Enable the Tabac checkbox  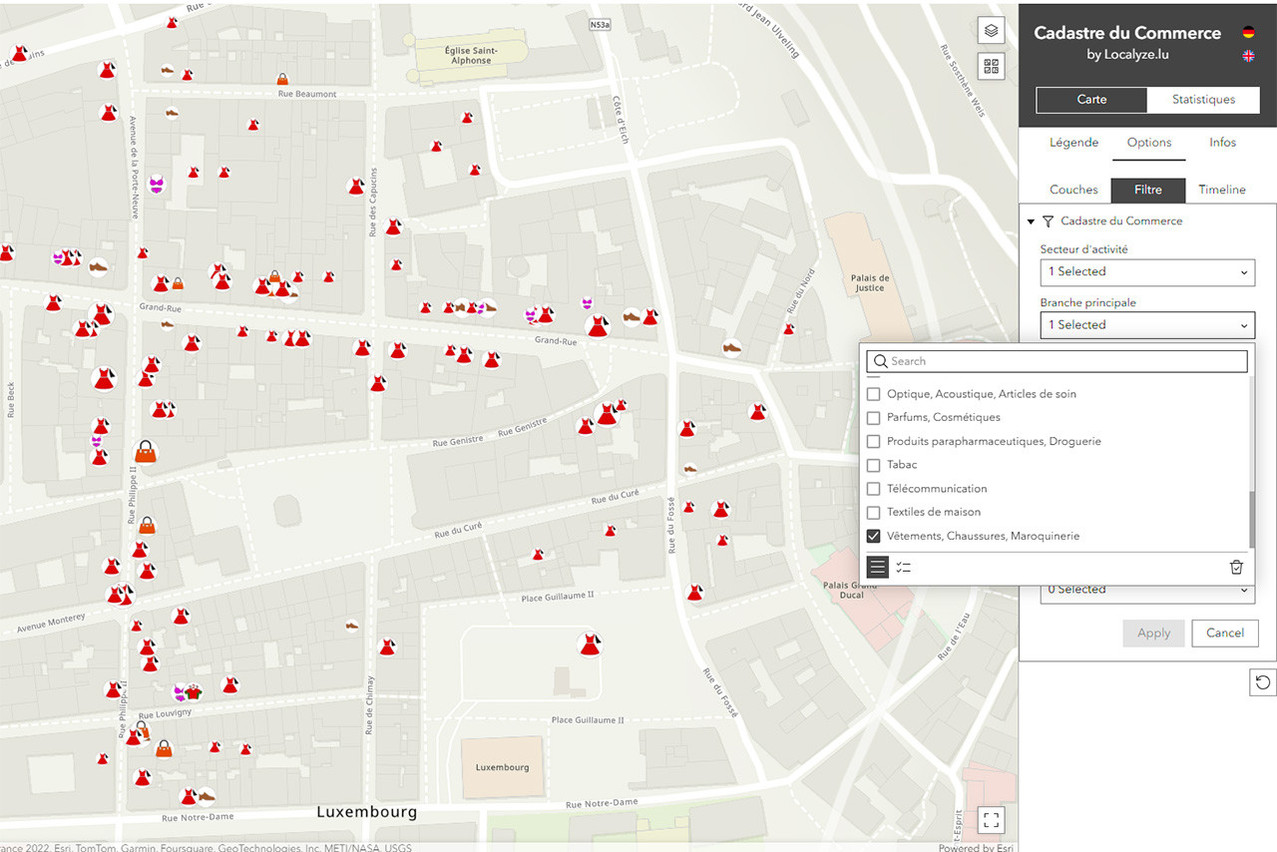(x=873, y=465)
